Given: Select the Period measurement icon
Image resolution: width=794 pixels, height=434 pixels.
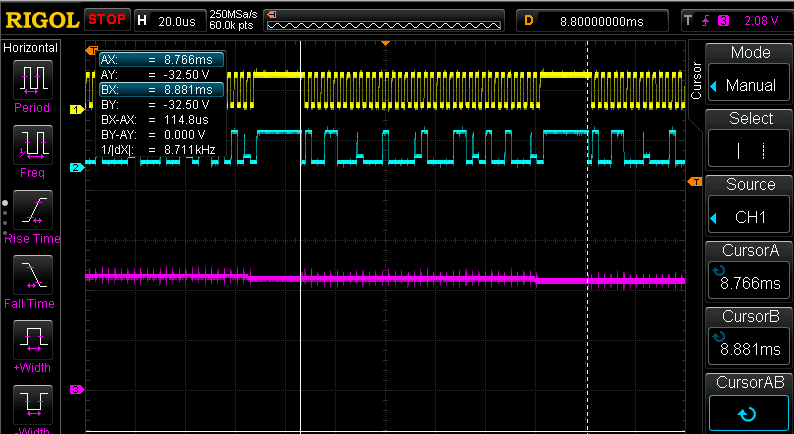Looking at the screenshot, I should 32,78.
